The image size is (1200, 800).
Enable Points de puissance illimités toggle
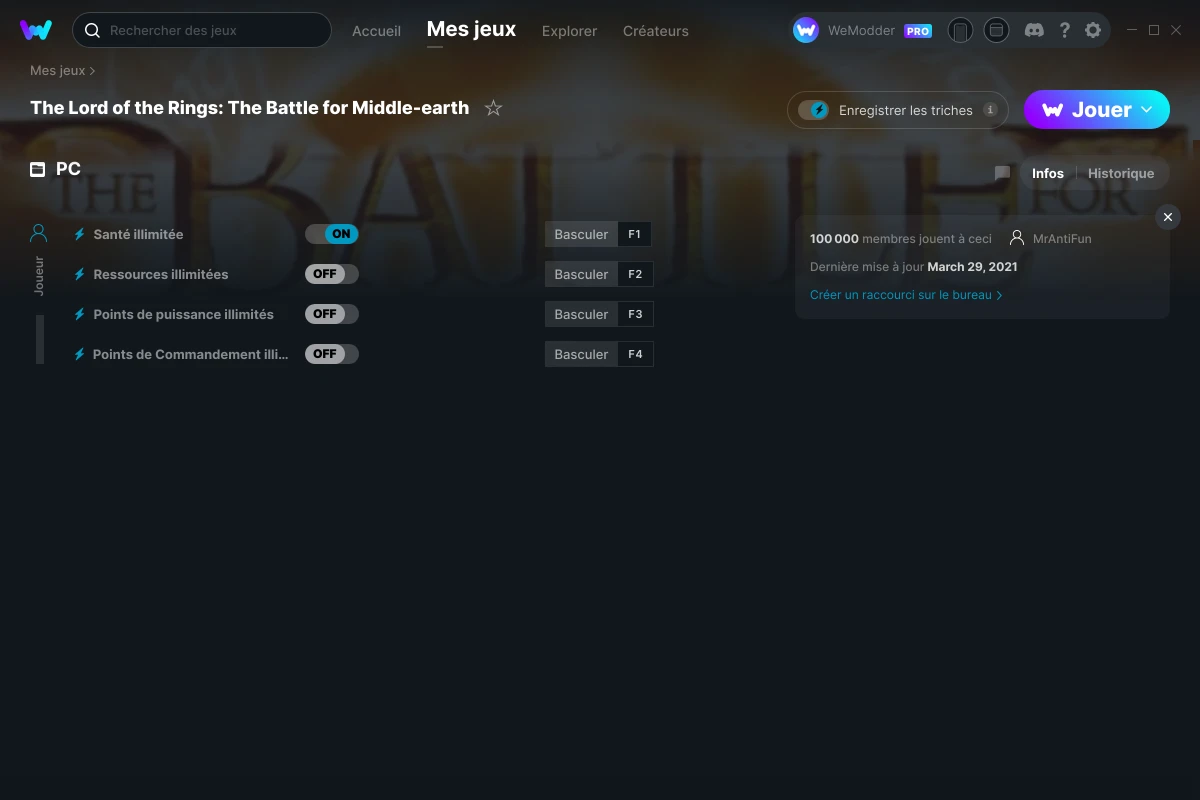332,314
